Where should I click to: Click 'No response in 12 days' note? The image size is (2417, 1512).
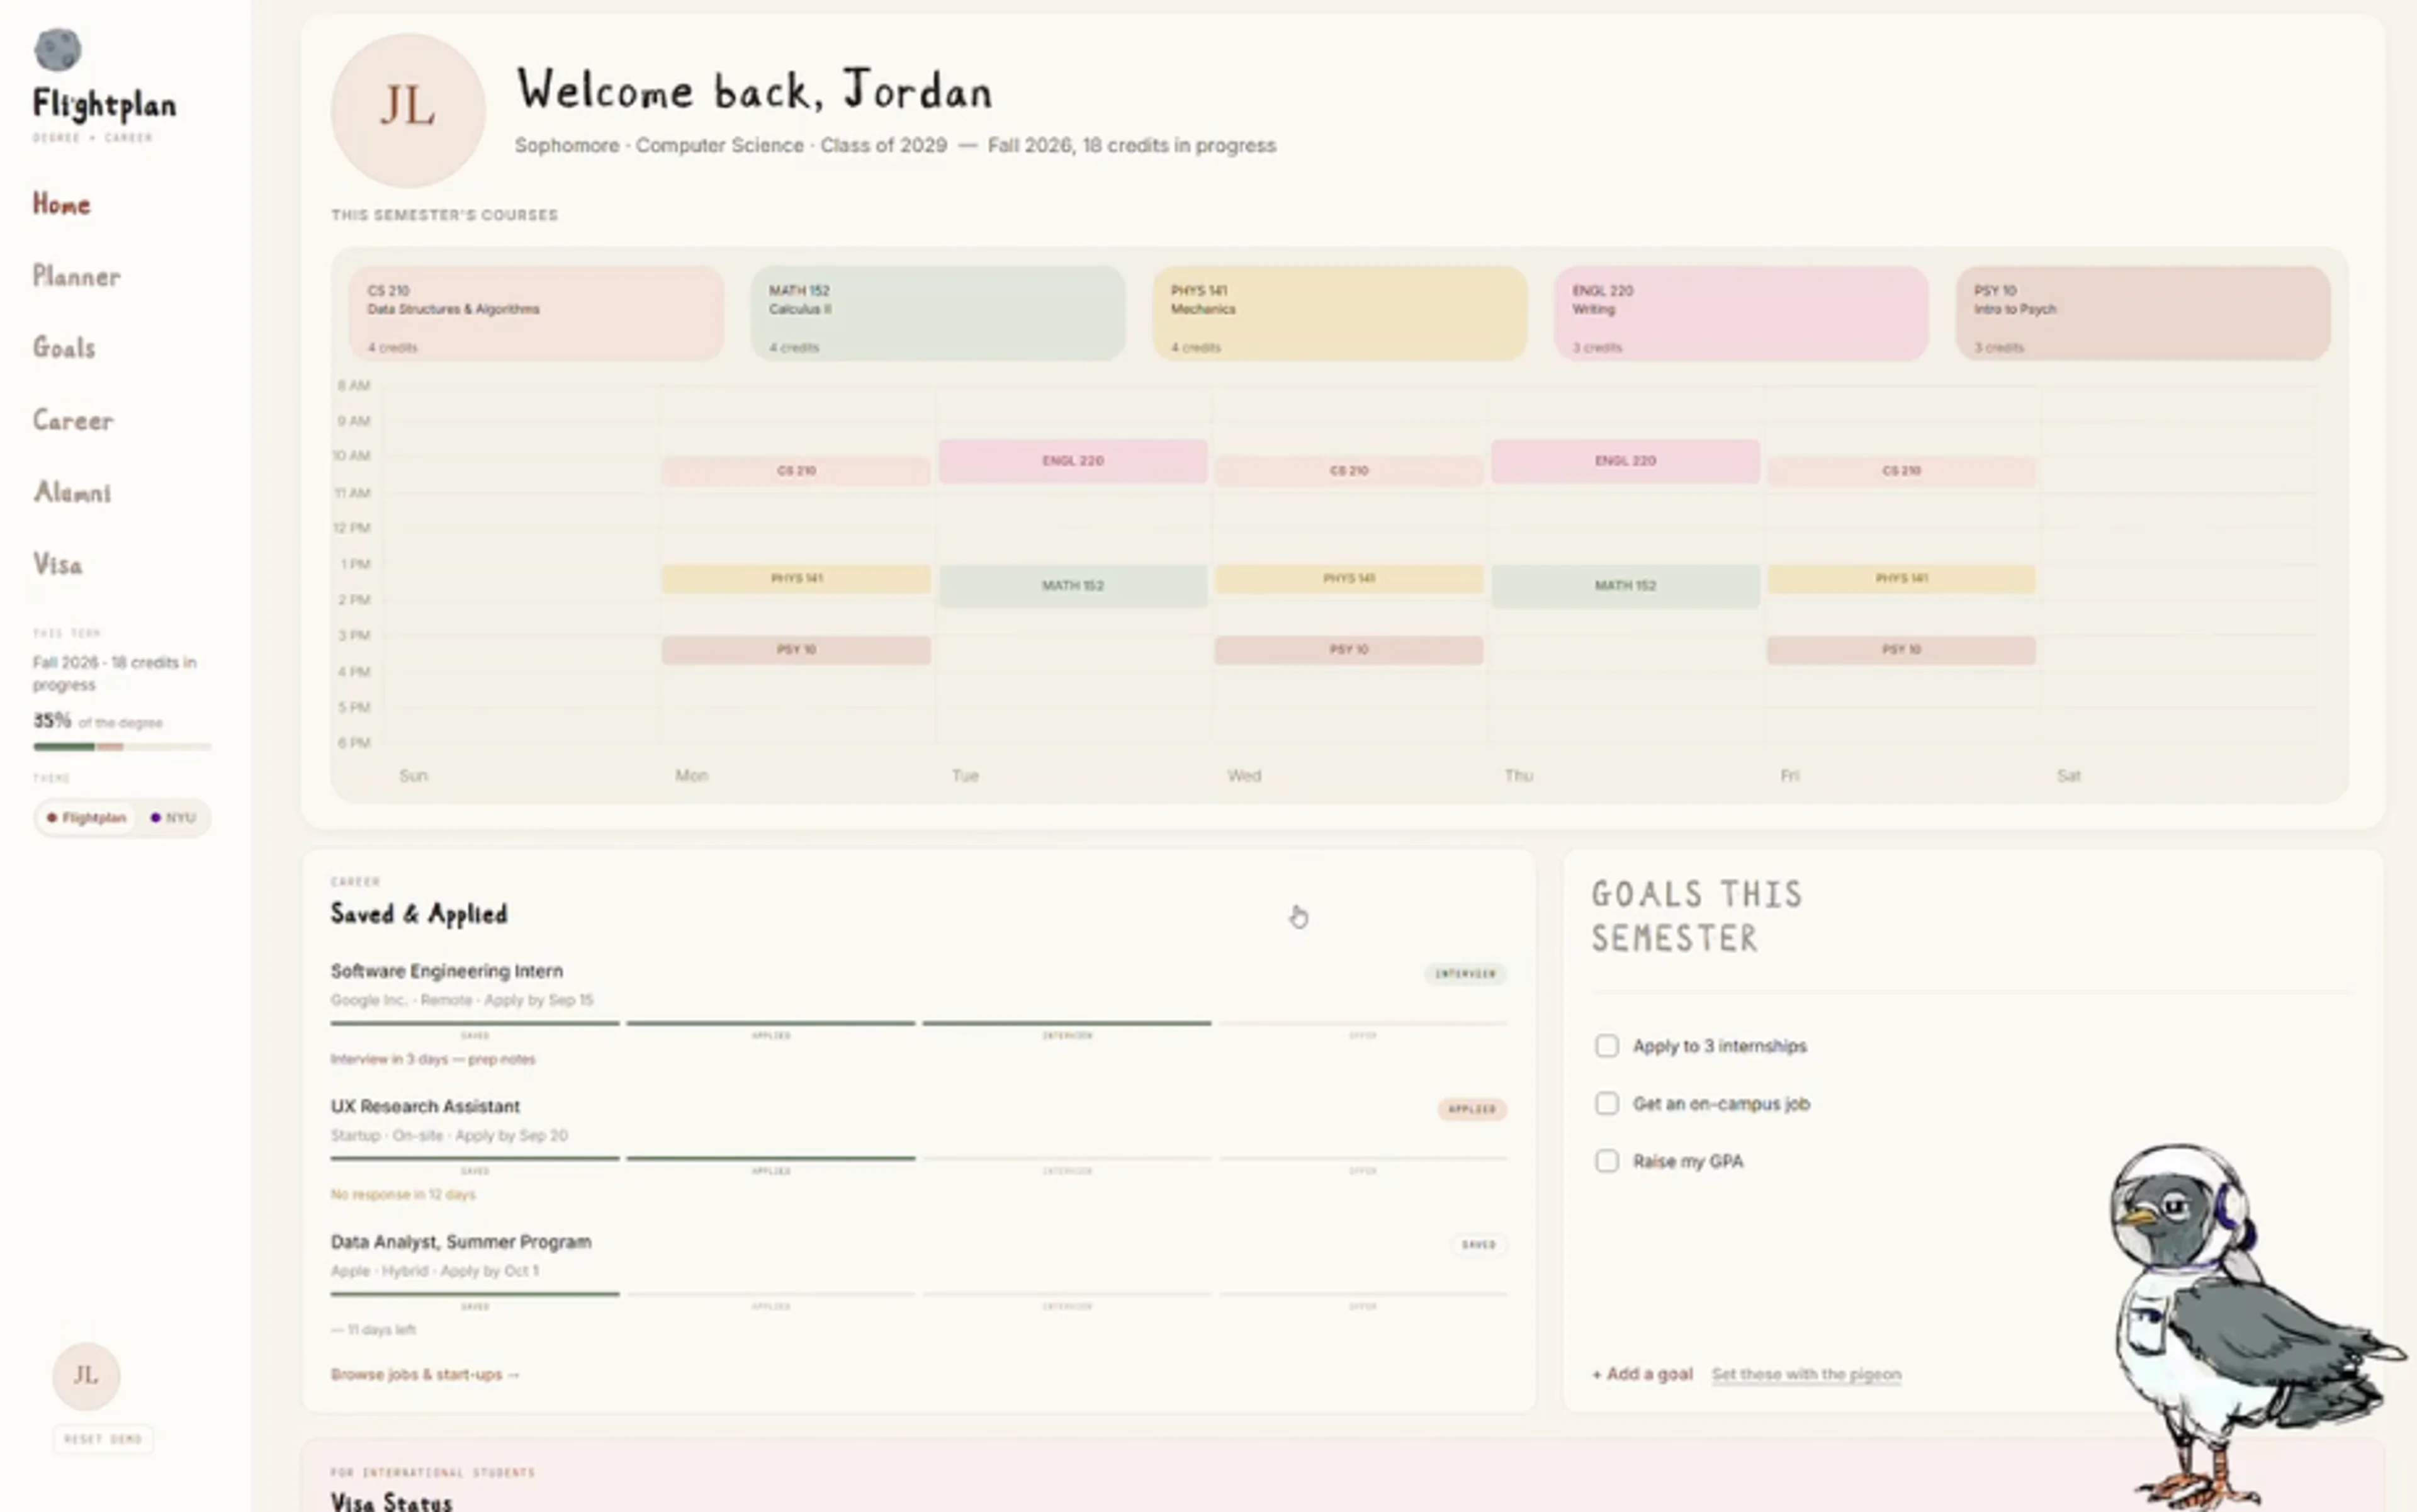(403, 1194)
